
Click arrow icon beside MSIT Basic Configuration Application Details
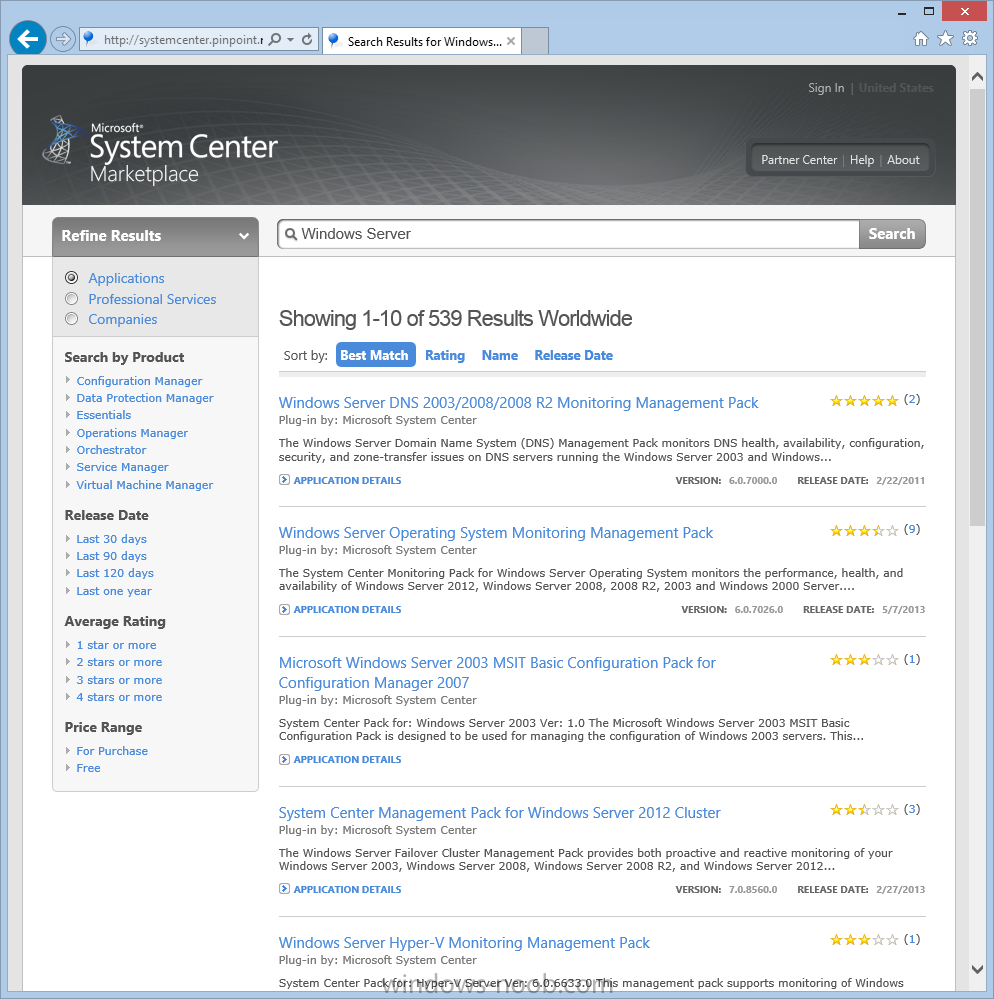pyautogui.click(x=284, y=759)
